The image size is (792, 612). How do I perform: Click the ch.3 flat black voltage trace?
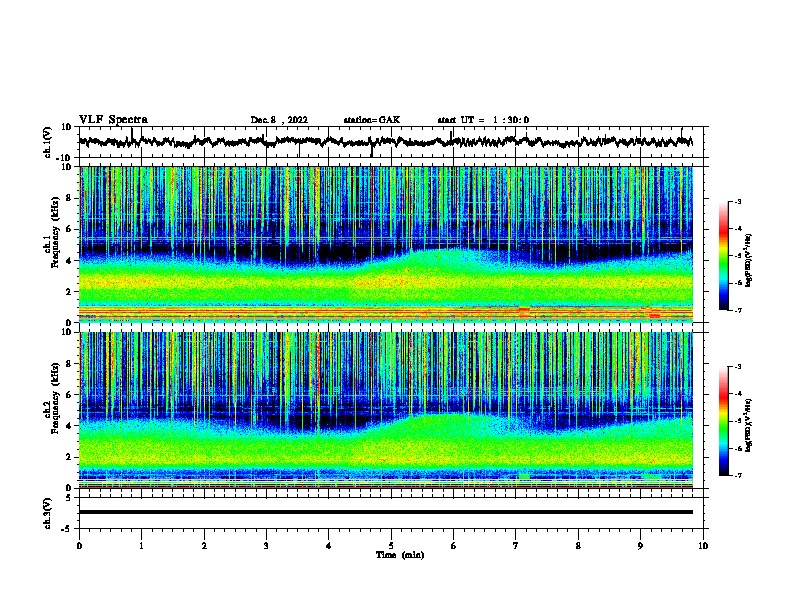[386, 512]
